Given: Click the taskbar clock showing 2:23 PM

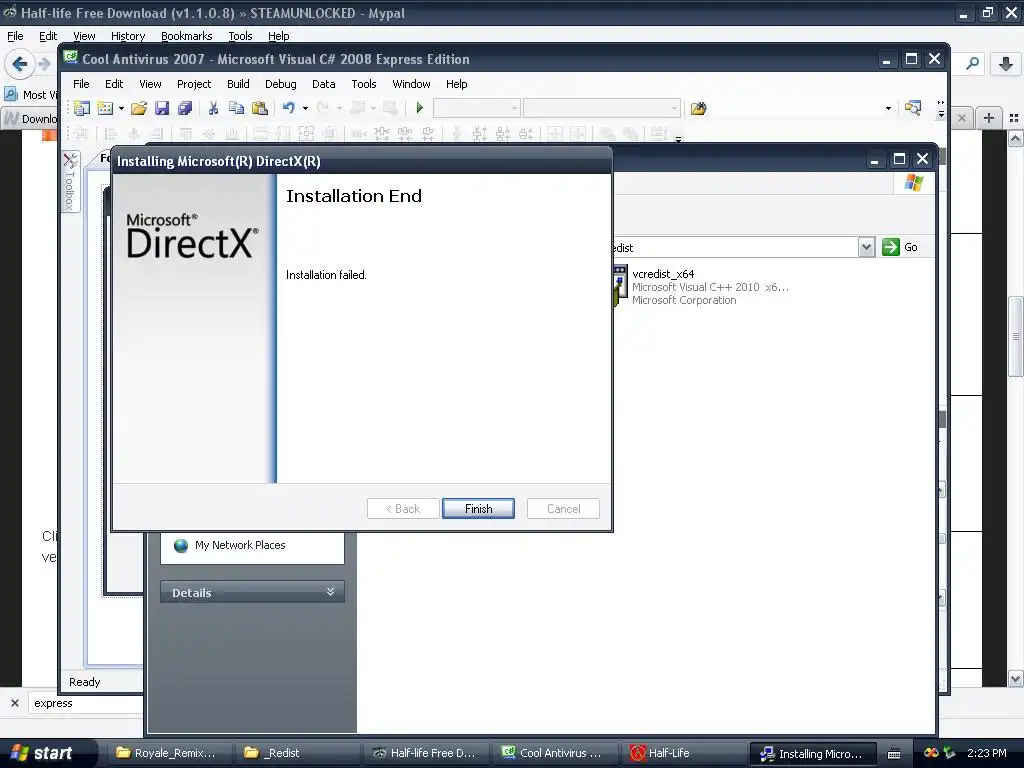Looking at the screenshot, I should [x=987, y=753].
